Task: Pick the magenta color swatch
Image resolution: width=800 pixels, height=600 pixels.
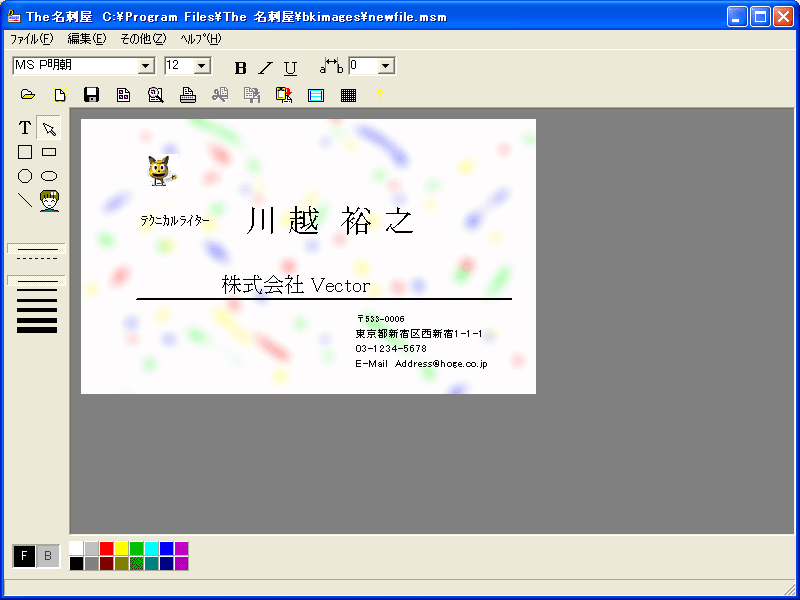Action: pyautogui.click(x=182, y=548)
